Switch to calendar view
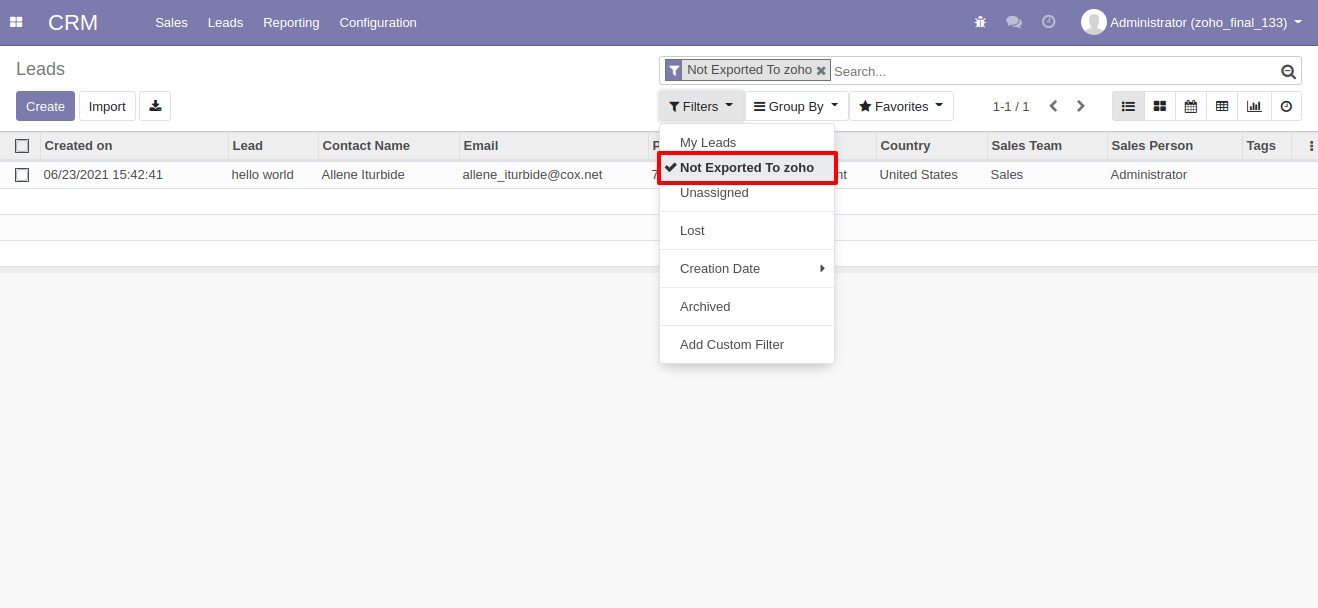The width and height of the screenshot is (1318, 608). (1191, 106)
